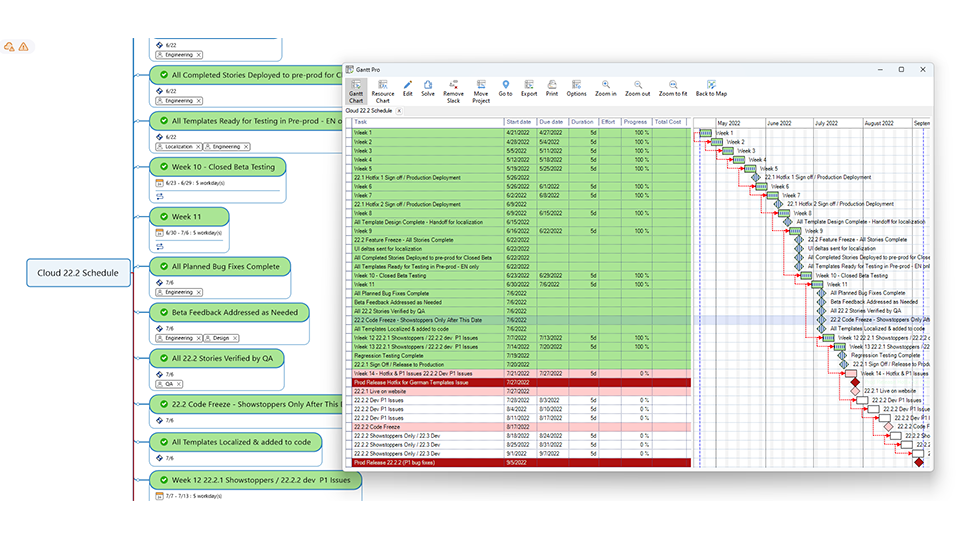The width and height of the screenshot is (960, 540).
Task: Click green check on All Planned Bug Fixes Complete
Action: coord(164,266)
